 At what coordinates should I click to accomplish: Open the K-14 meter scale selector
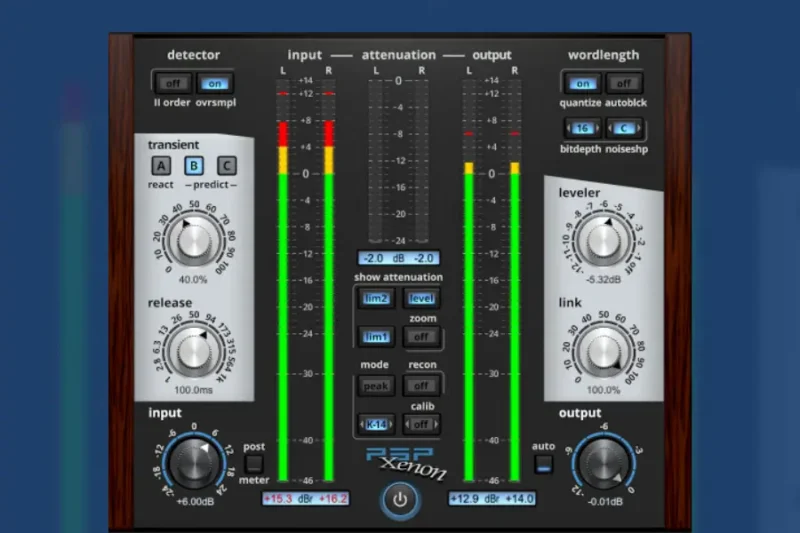pyautogui.click(x=376, y=424)
